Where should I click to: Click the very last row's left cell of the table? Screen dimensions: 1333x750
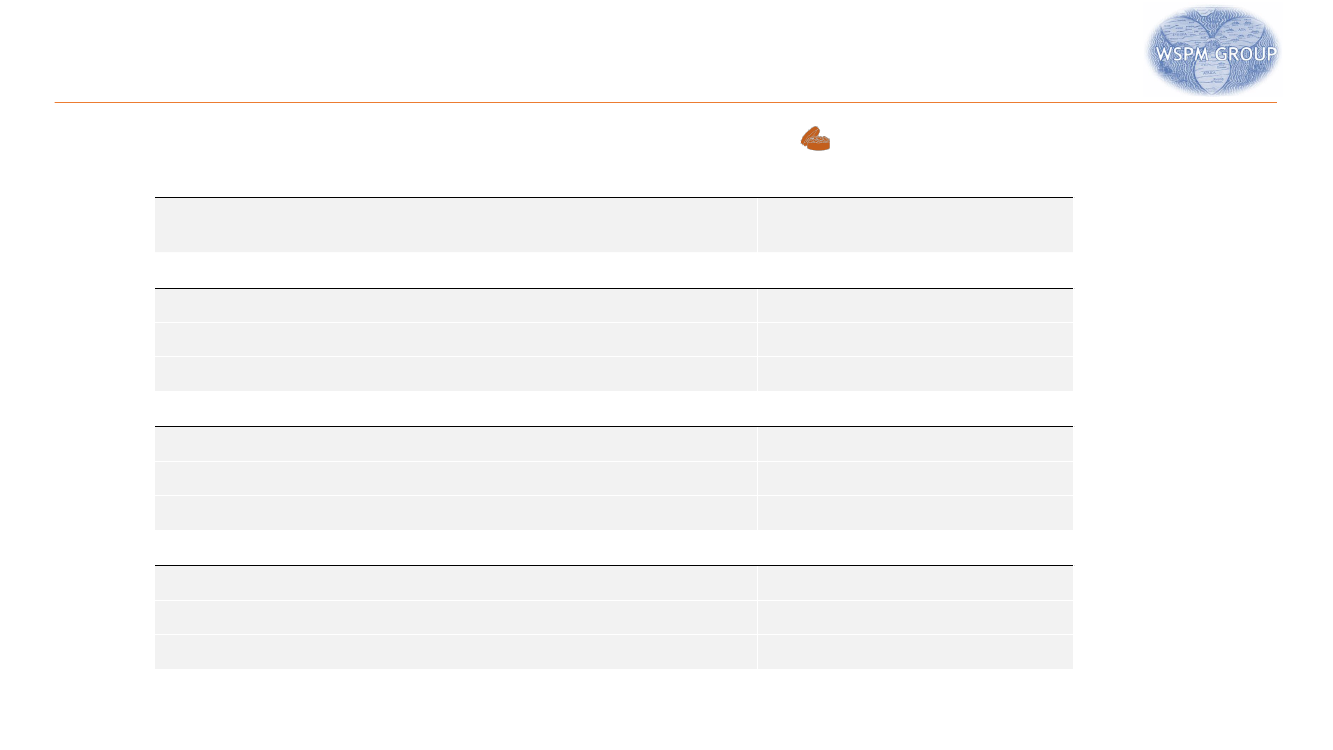pyautogui.click(x=456, y=652)
